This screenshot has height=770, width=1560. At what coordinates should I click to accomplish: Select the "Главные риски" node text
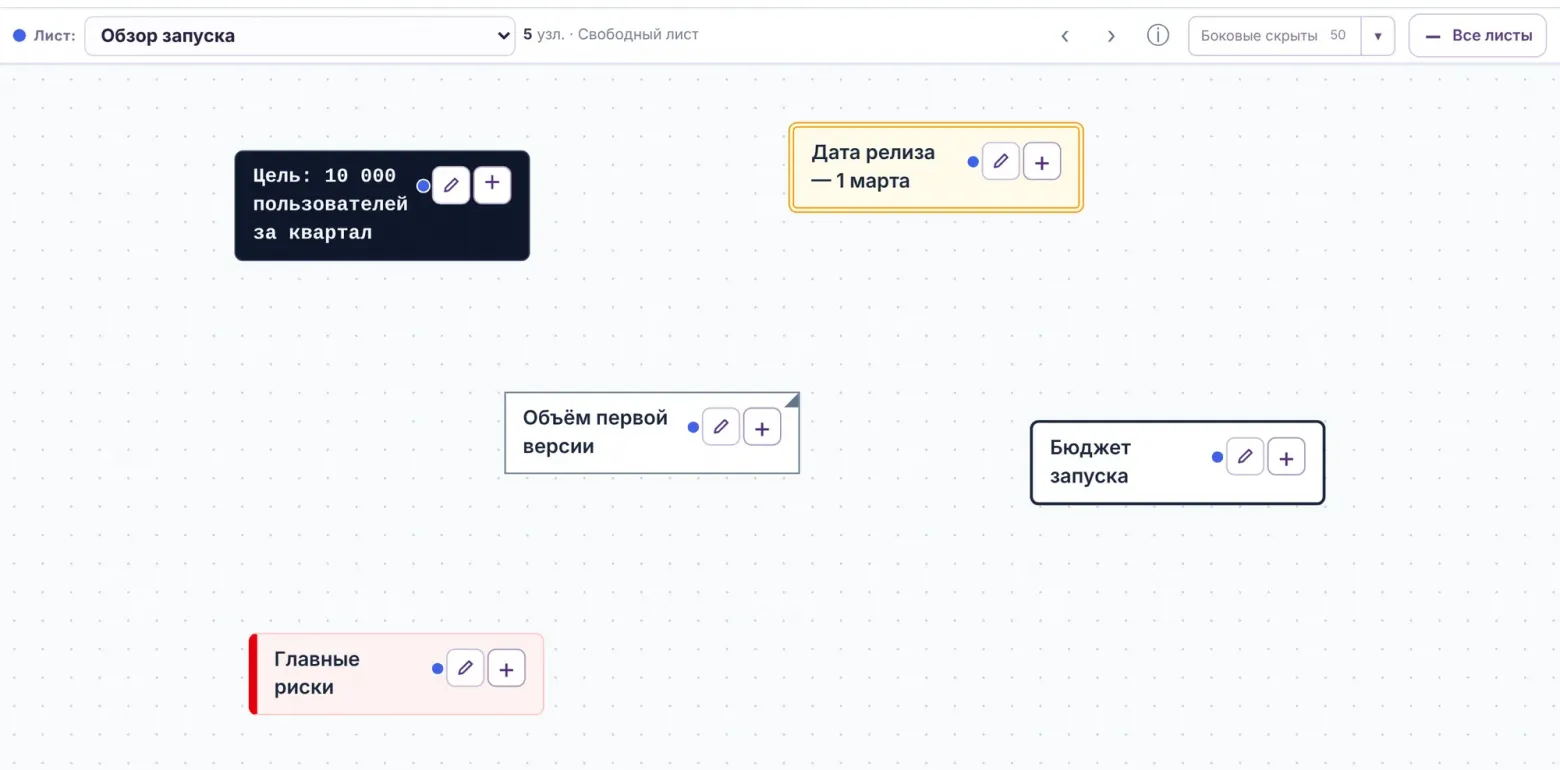[x=317, y=673]
